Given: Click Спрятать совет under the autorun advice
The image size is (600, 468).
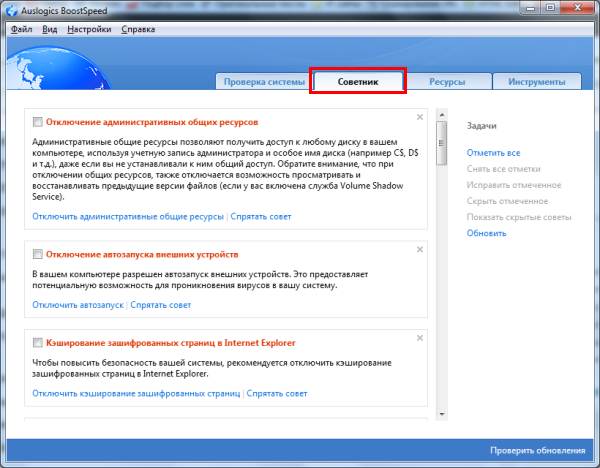Looking at the screenshot, I should tap(161, 305).
